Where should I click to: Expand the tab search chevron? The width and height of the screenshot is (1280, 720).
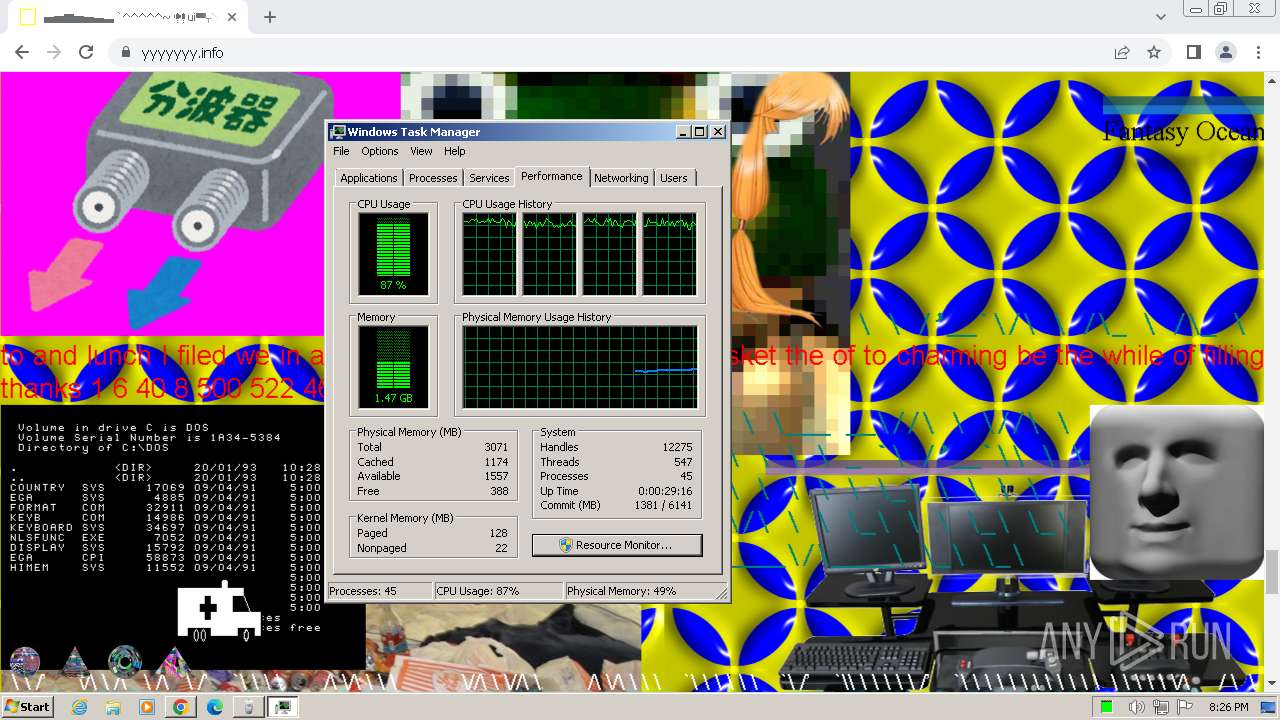point(1161,17)
